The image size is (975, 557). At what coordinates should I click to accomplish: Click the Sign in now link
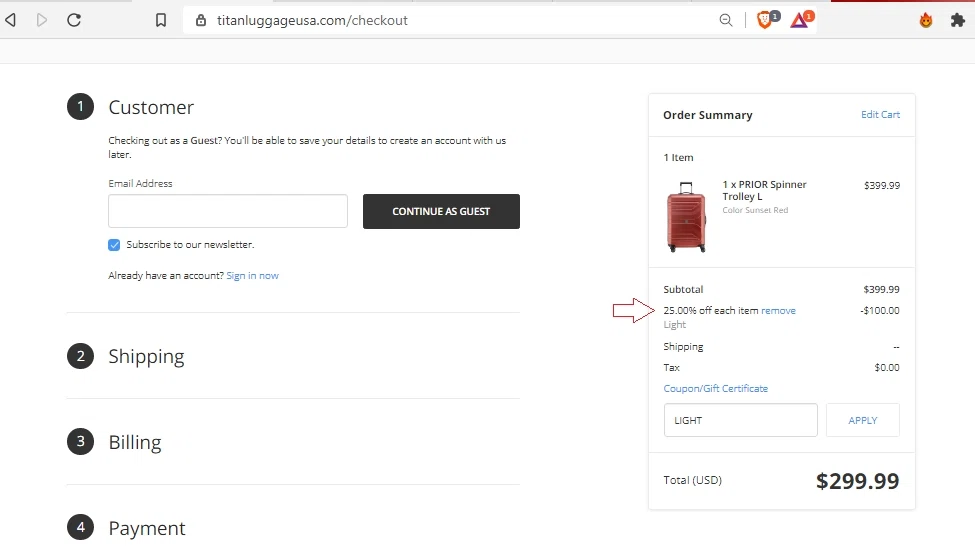[252, 276]
